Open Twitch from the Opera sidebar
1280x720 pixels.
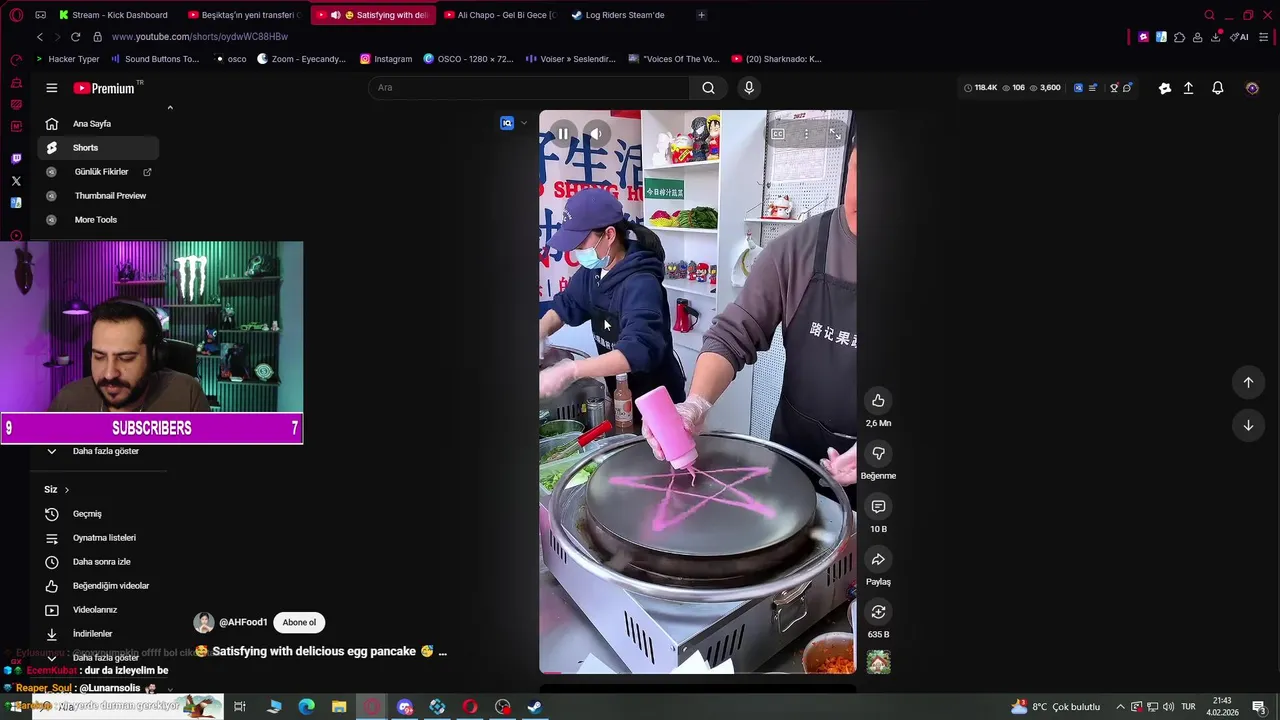(x=16, y=159)
